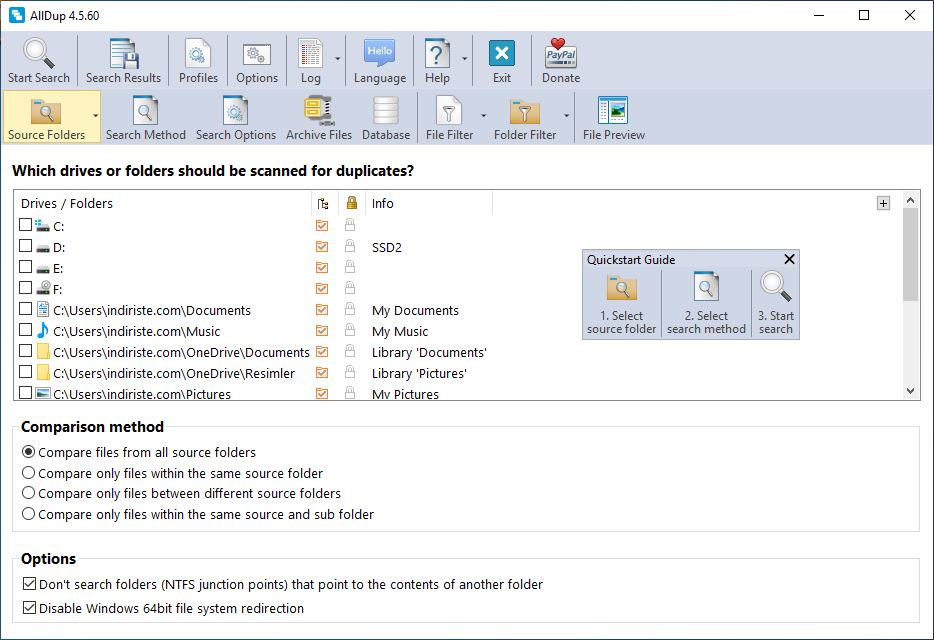Select Compare only files between different source folders
This screenshot has width=934, height=640.
coord(181,493)
